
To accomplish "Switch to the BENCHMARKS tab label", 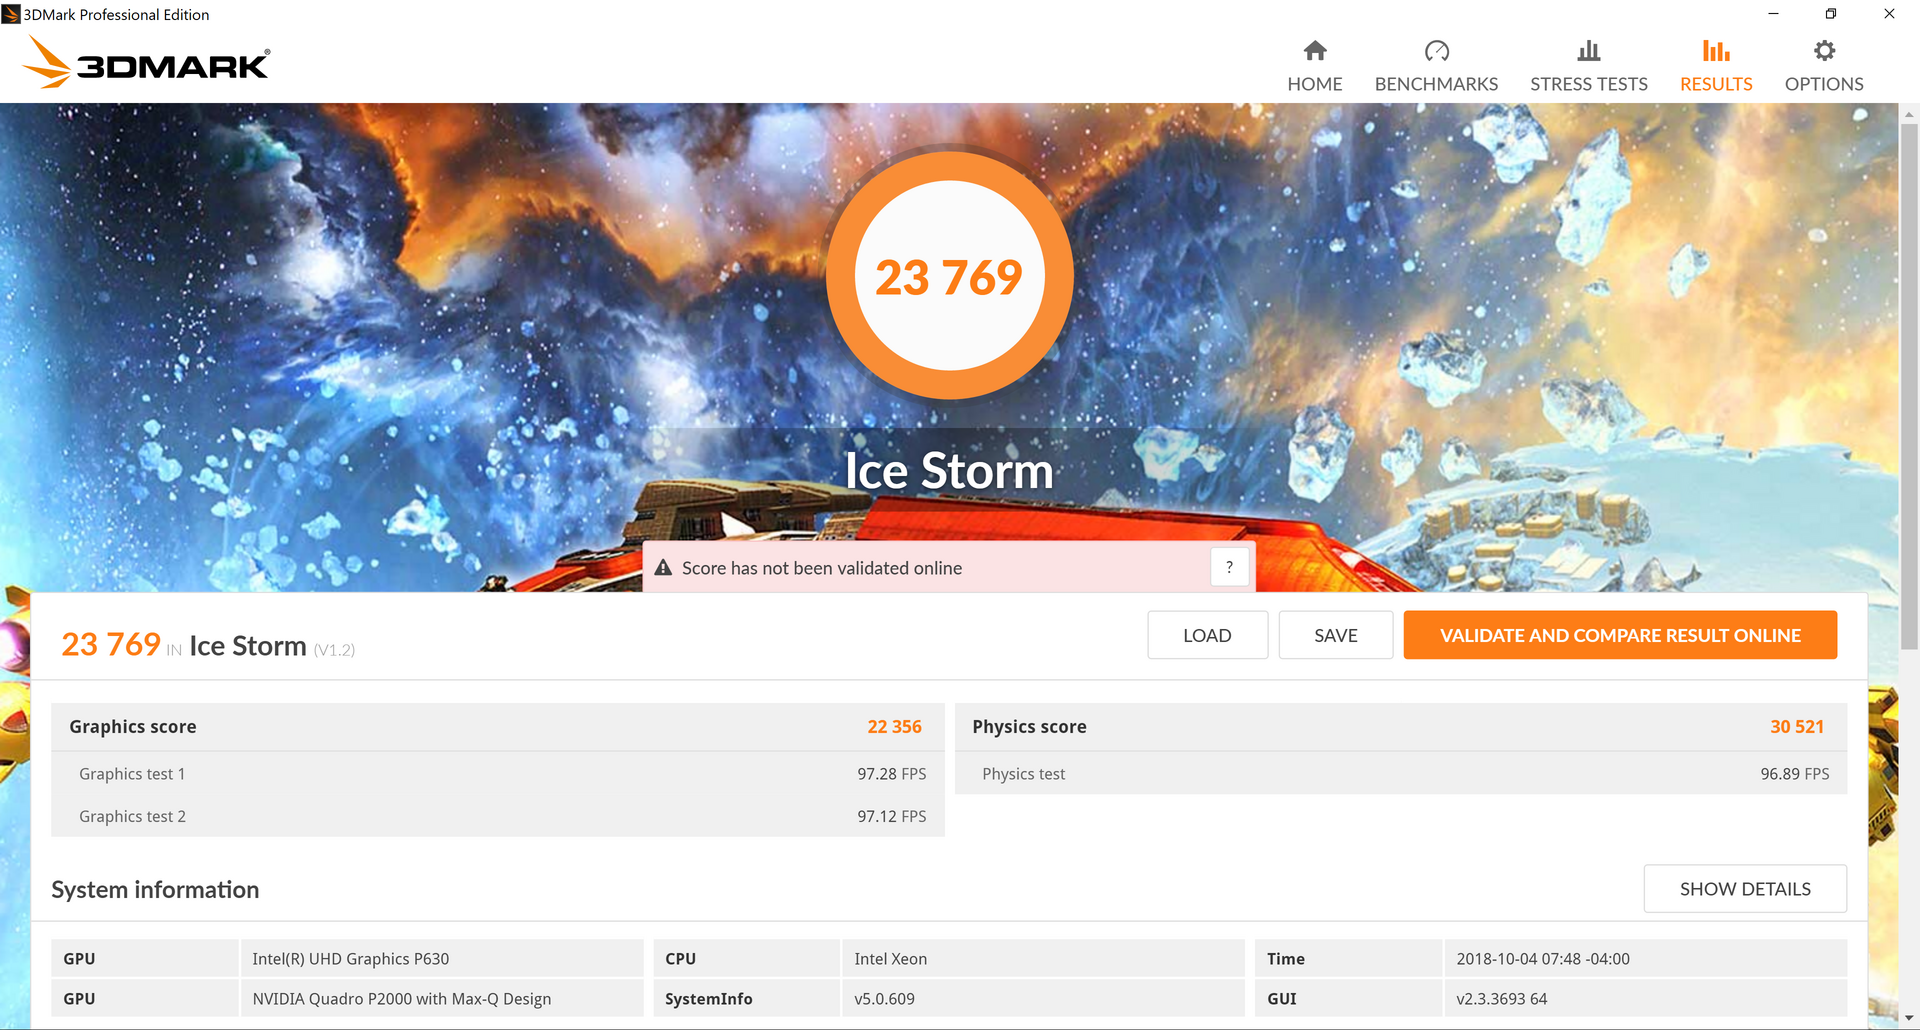I will click(x=1436, y=84).
